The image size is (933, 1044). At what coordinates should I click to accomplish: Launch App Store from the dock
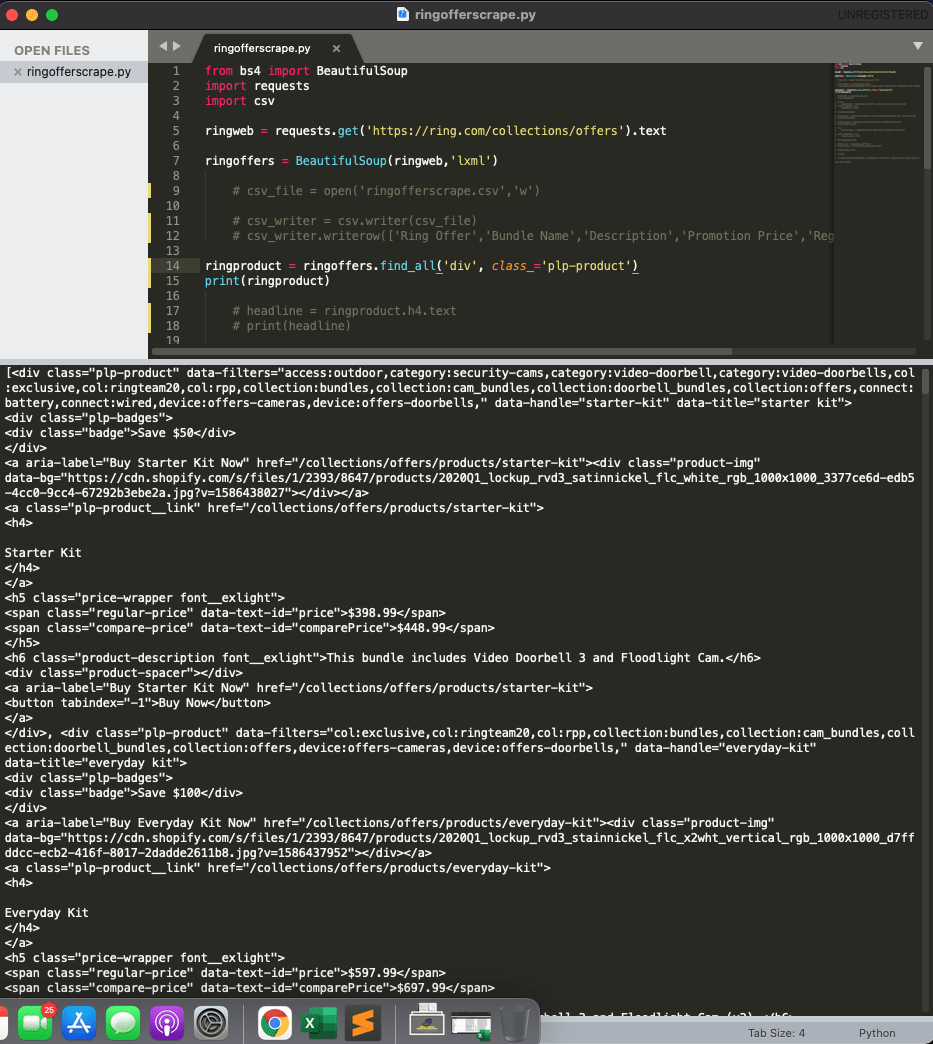(x=79, y=1023)
